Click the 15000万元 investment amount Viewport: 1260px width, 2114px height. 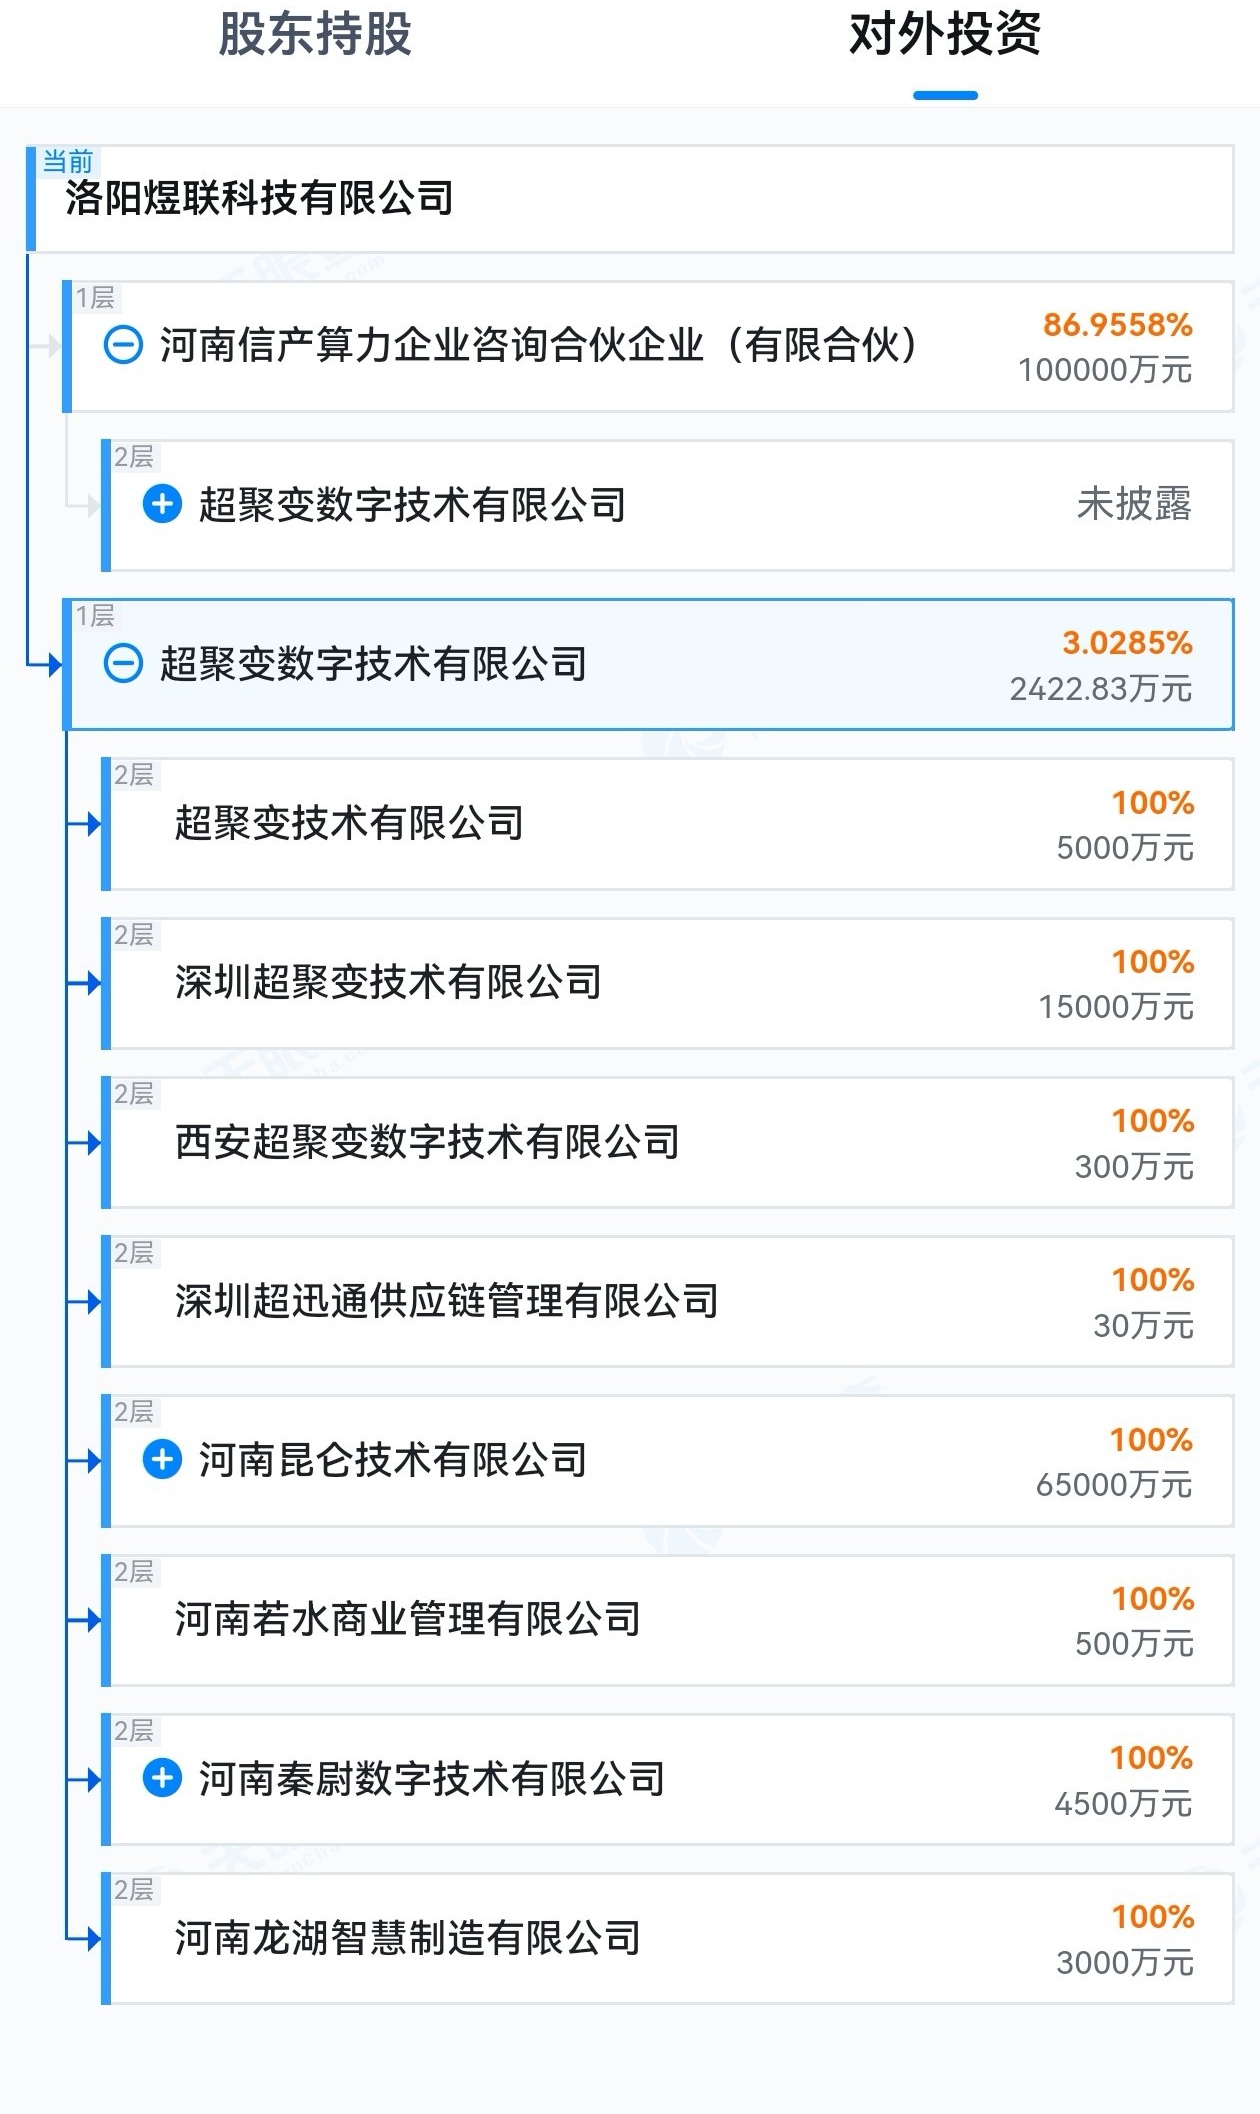pos(1115,1007)
